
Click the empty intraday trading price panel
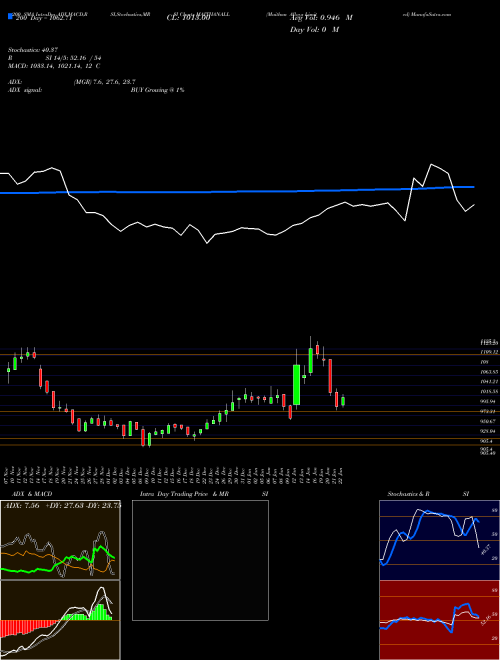200,560
